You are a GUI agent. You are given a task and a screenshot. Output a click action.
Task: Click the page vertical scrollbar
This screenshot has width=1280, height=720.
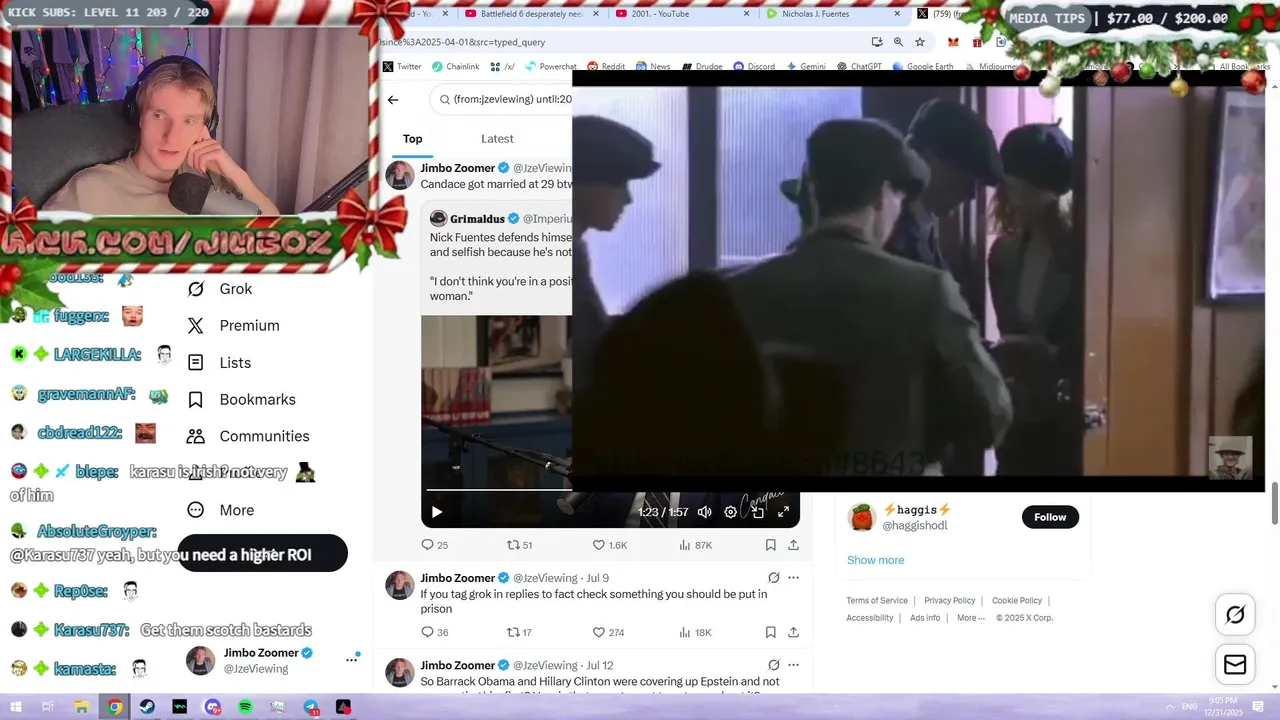(x=1274, y=502)
